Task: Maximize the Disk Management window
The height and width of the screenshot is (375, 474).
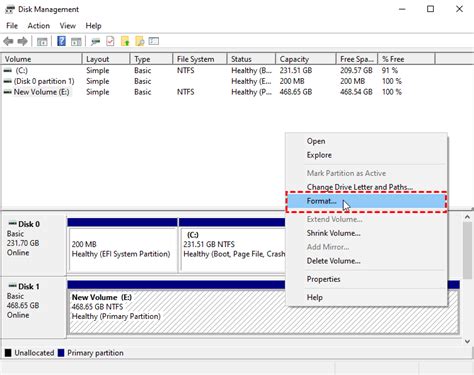Action: pyautogui.click(x=431, y=9)
